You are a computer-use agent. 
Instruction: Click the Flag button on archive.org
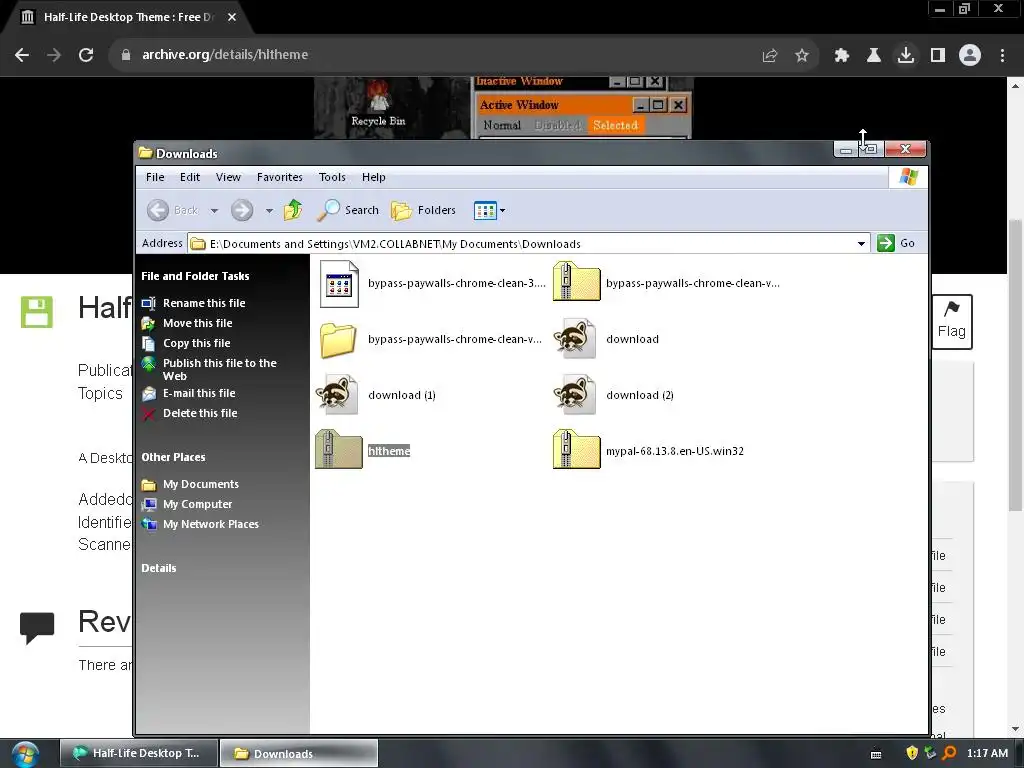952,322
